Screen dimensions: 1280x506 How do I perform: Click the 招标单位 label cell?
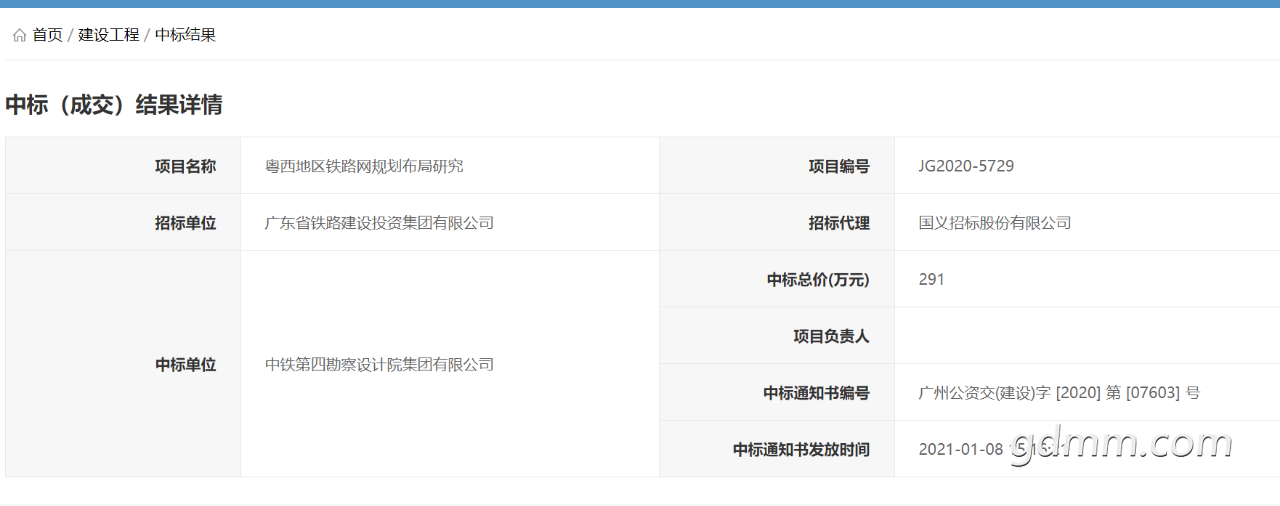pos(185,223)
